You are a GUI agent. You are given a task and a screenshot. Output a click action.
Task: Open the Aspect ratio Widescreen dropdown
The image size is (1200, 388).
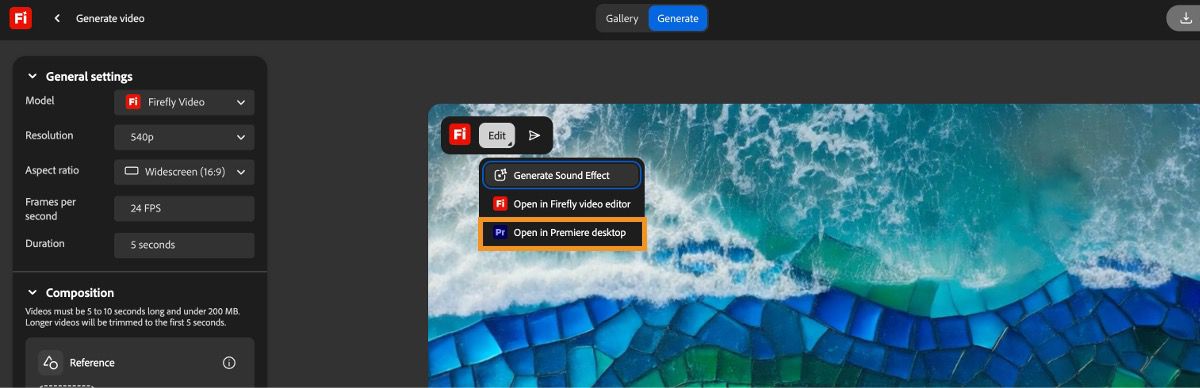(184, 172)
